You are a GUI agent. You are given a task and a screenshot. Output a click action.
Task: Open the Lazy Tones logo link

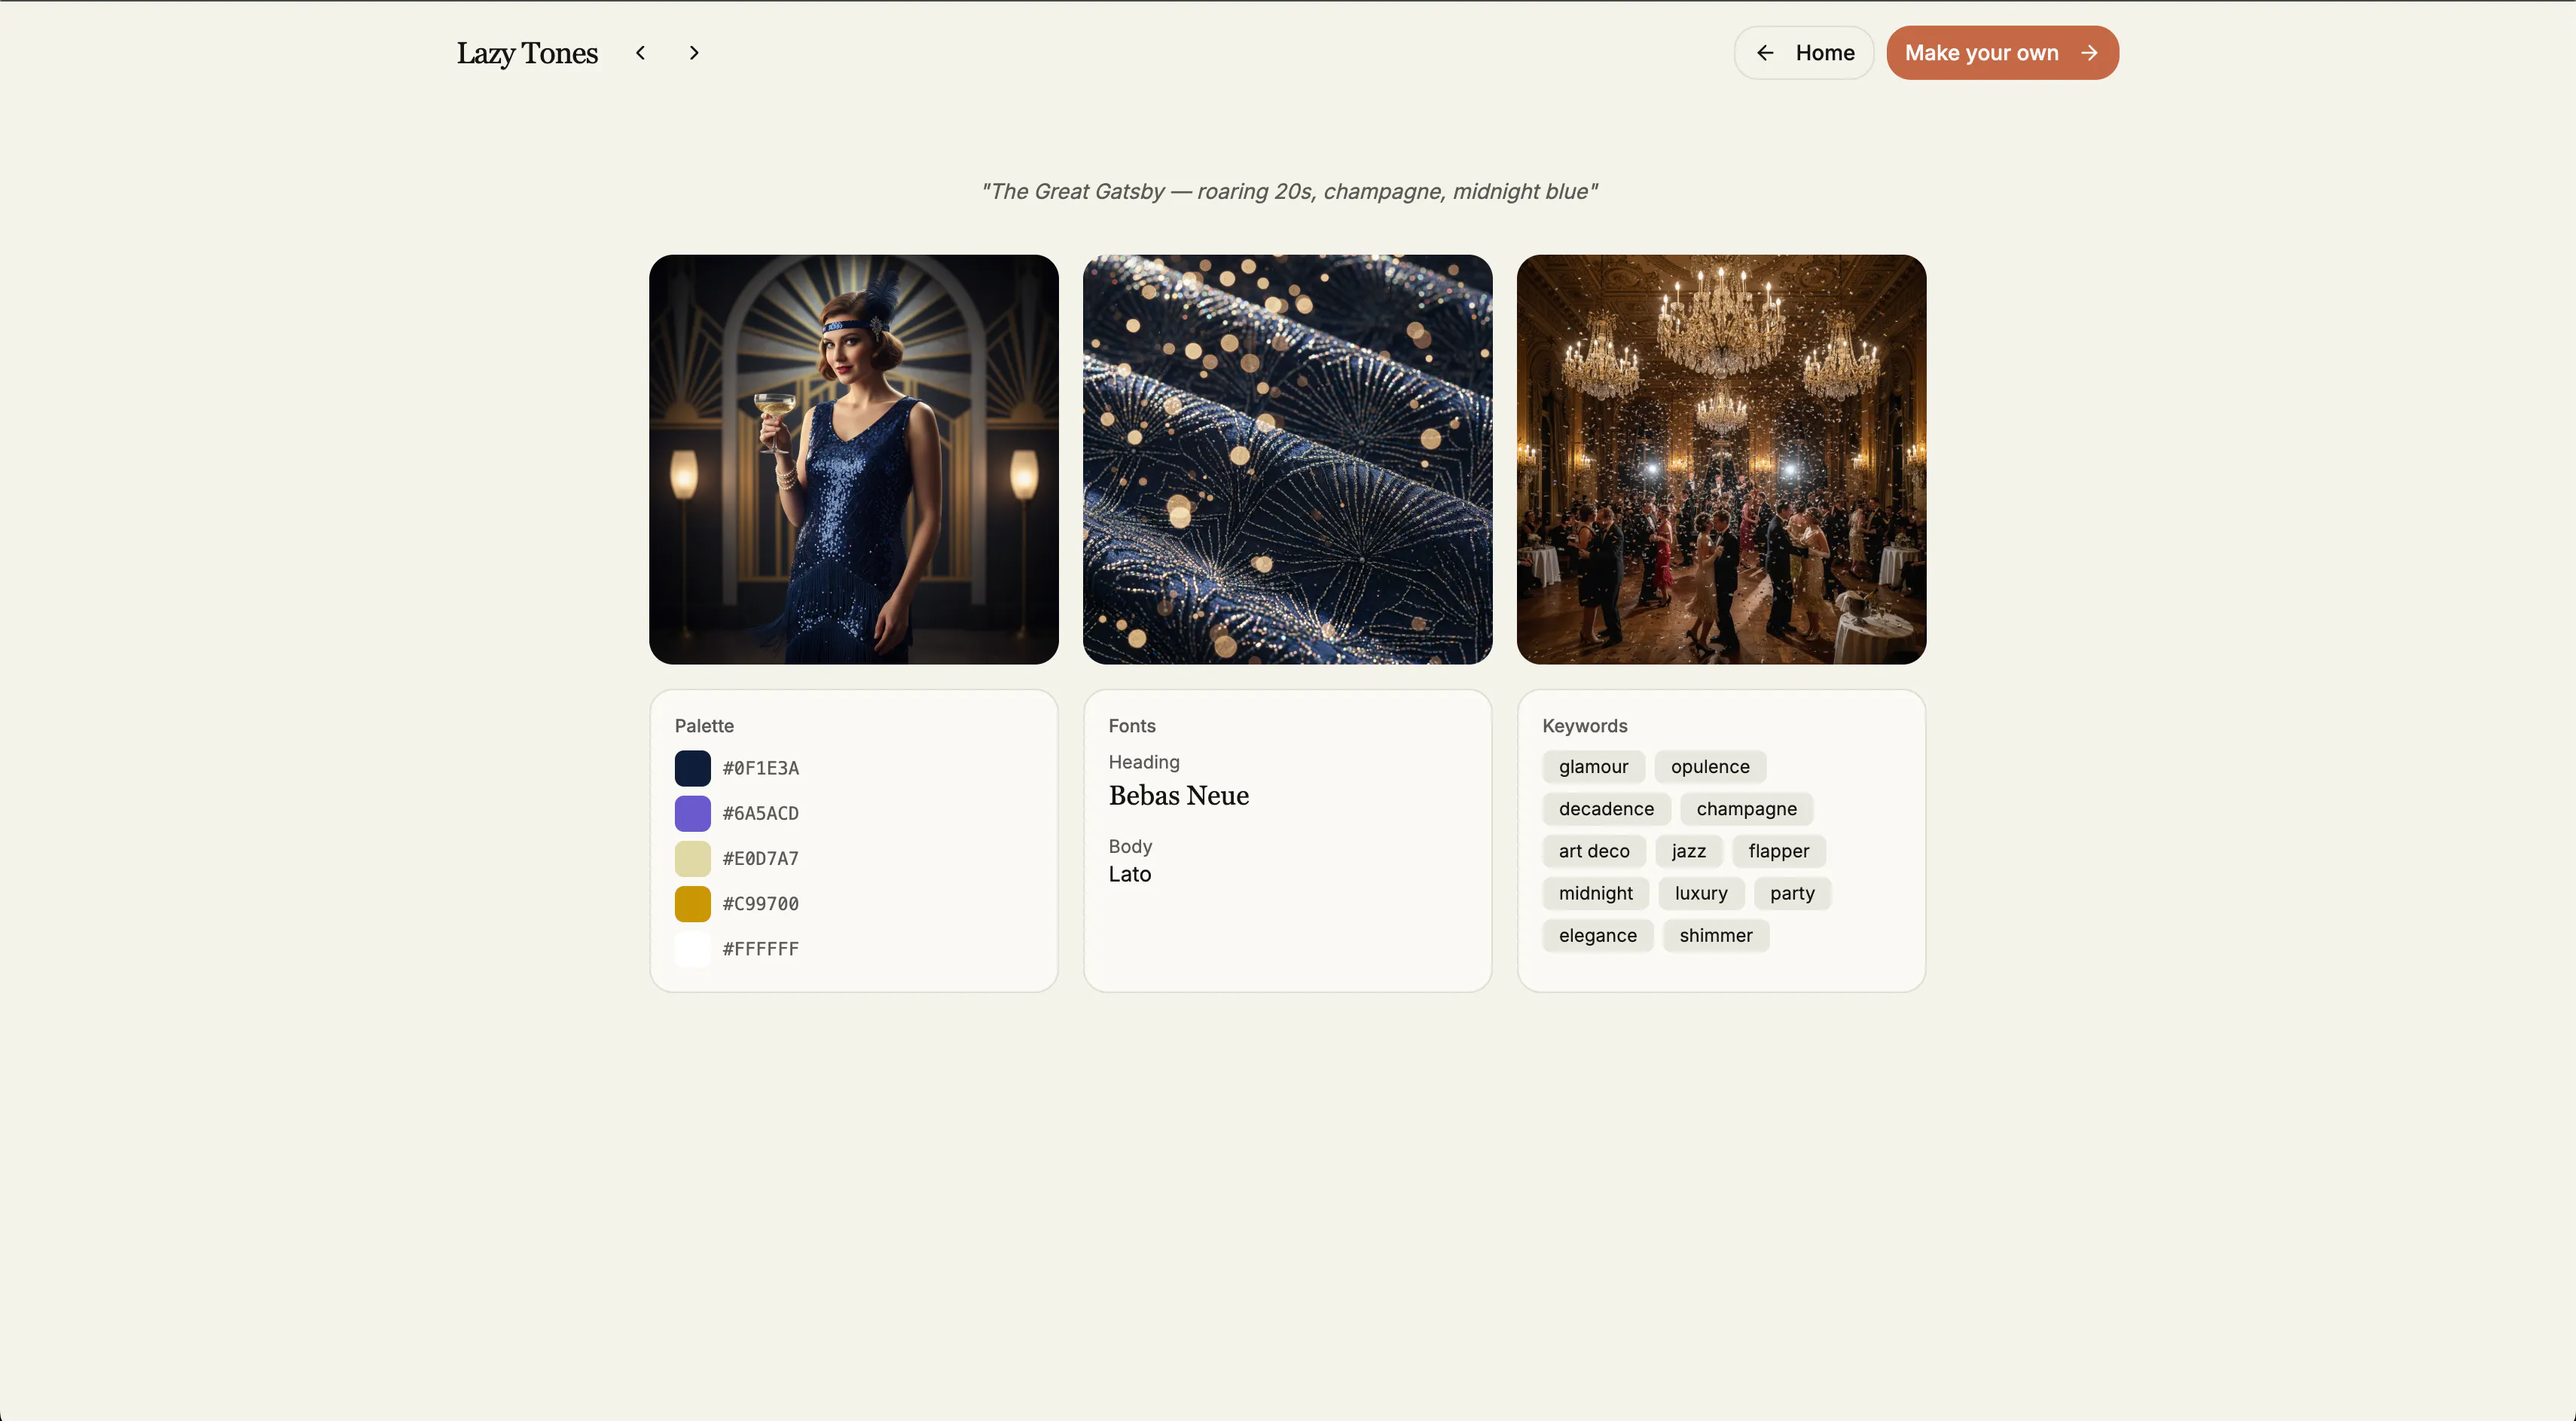click(x=527, y=53)
